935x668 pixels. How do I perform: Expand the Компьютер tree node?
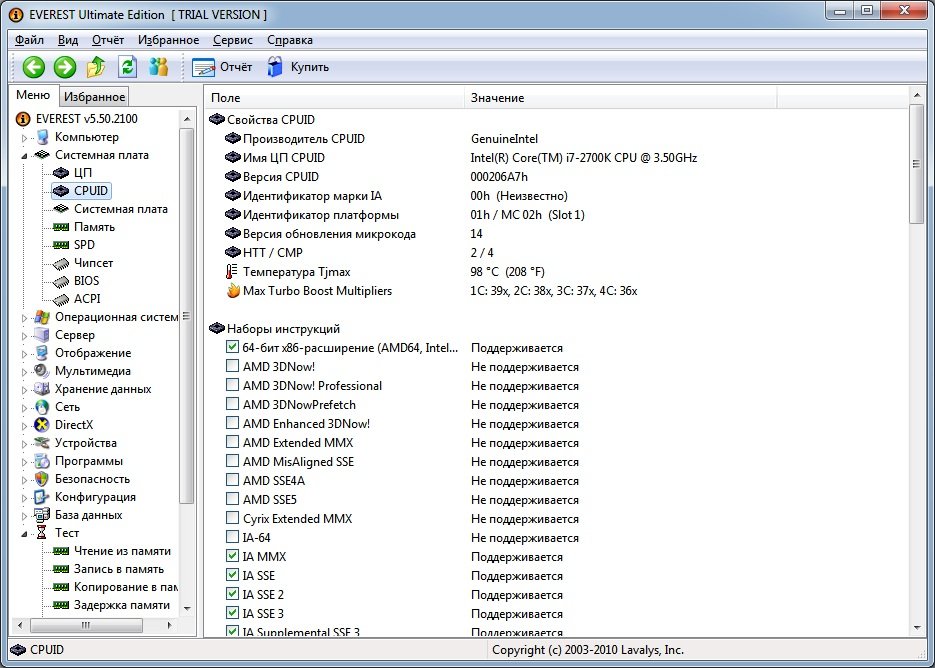click(25, 138)
